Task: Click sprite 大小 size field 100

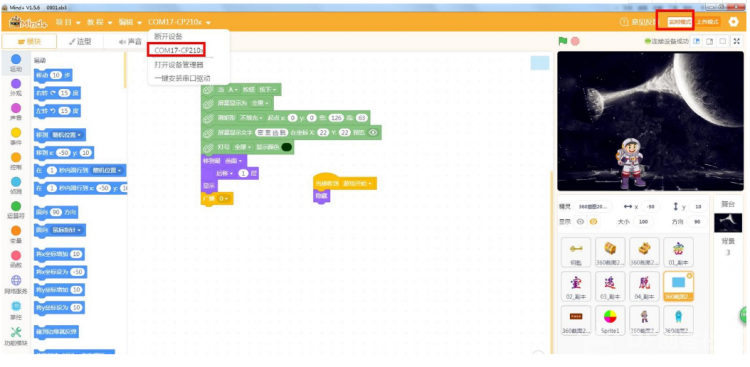Action: click(642, 222)
